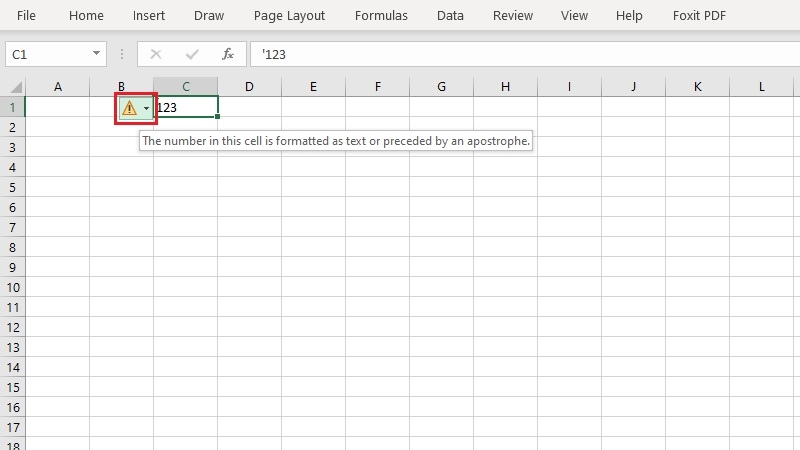Viewport: 800px width, 450px height.
Task: Select row 5 header
Action: pyautogui.click(x=12, y=187)
